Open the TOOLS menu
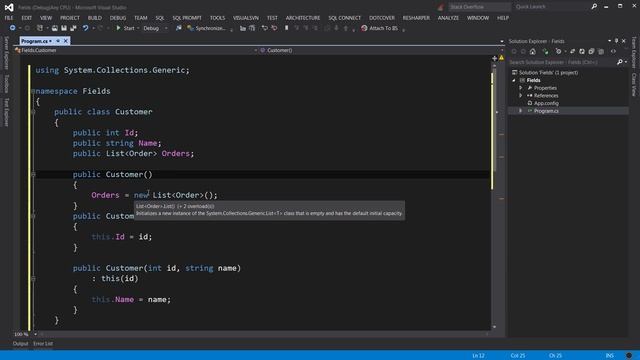The width and height of the screenshot is (640, 360). coord(217,18)
